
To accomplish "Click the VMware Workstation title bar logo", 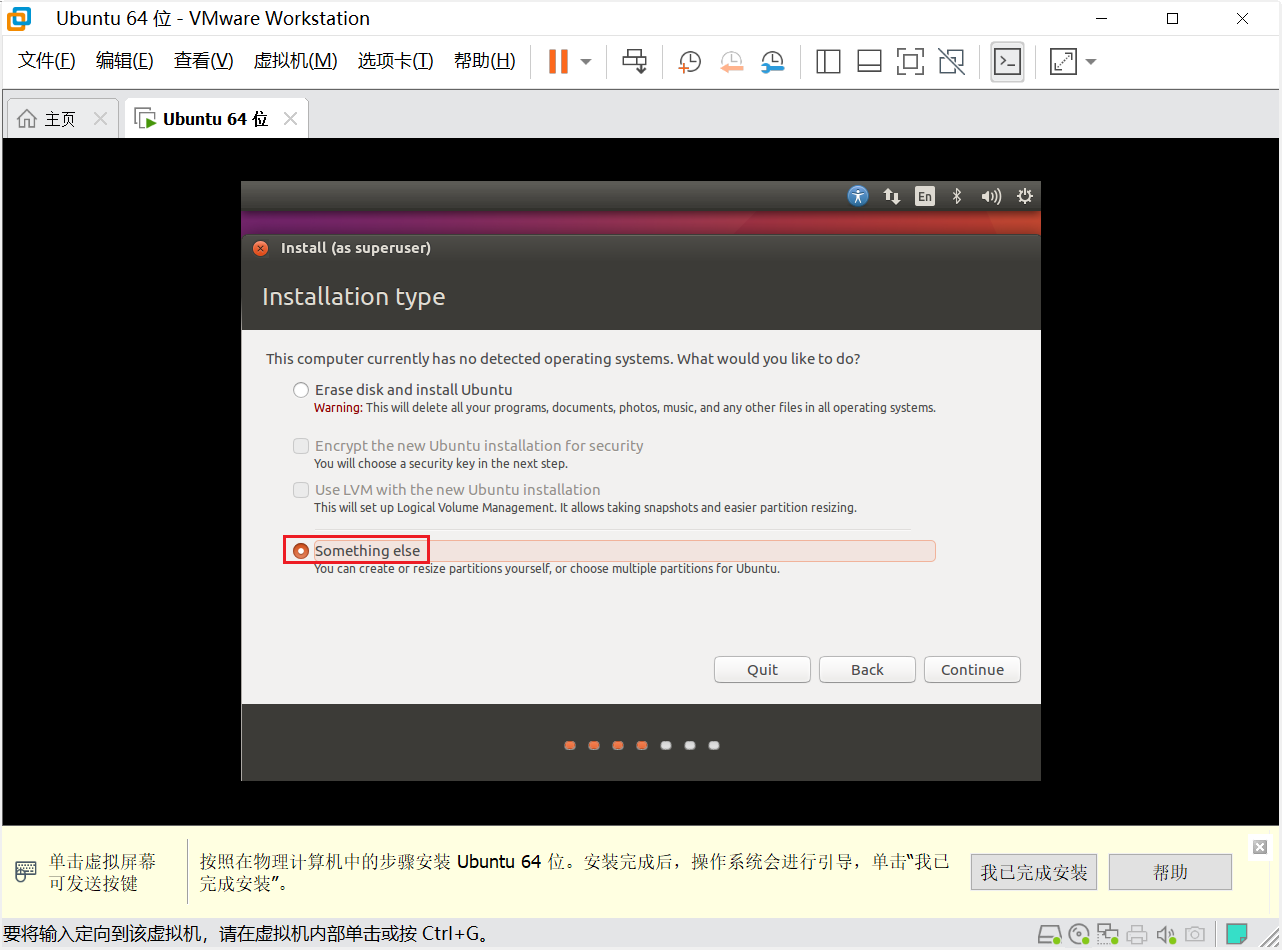I will coord(19,19).
